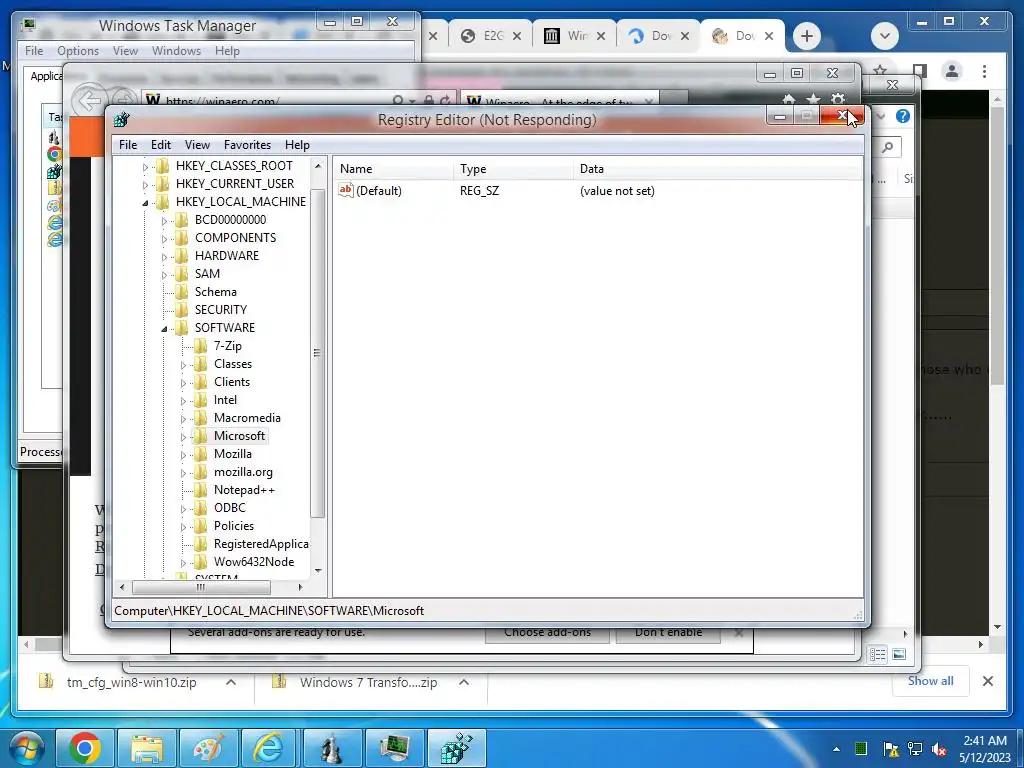This screenshot has height=768, width=1024.
Task: Open Chrome tab search dropdown
Action: click(x=885, y=36)
